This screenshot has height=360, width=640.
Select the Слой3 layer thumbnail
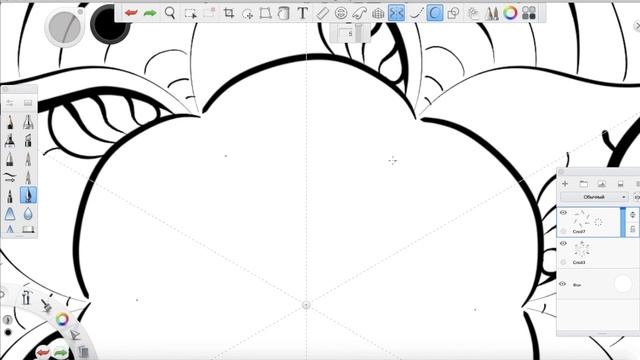click(x=582, y=250)
